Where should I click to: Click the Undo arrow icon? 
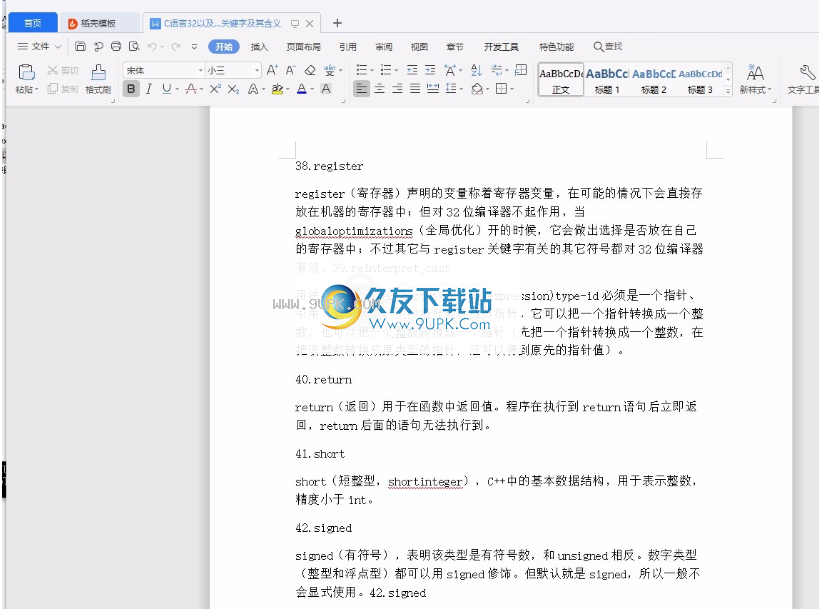pos(152,46)
